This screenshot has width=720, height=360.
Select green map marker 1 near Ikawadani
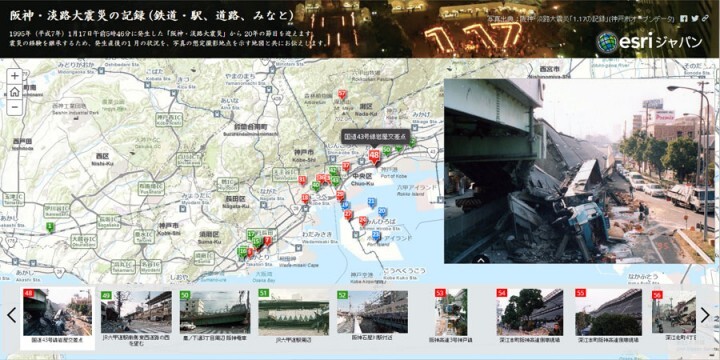[x=50, y=227]
